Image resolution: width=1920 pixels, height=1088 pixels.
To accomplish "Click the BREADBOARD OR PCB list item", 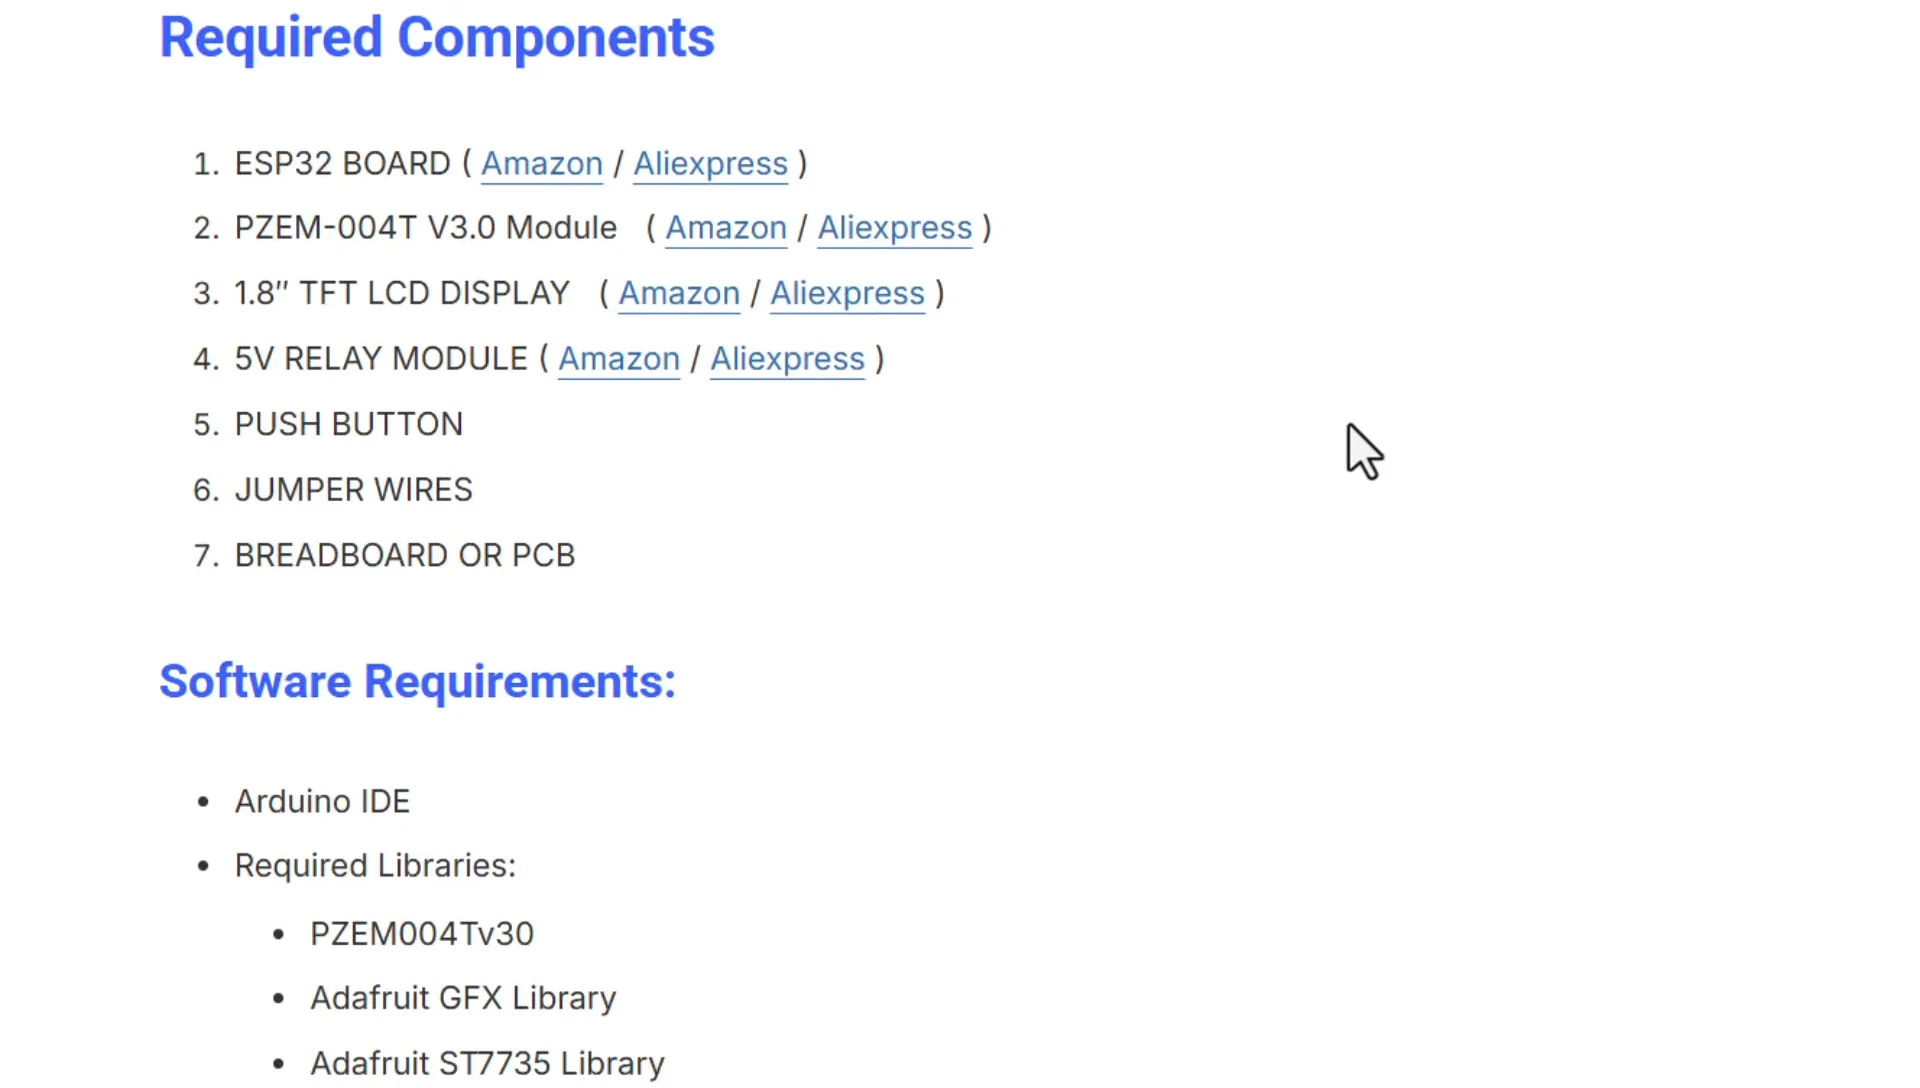I will pyautogui.click(x=405, y=556).
